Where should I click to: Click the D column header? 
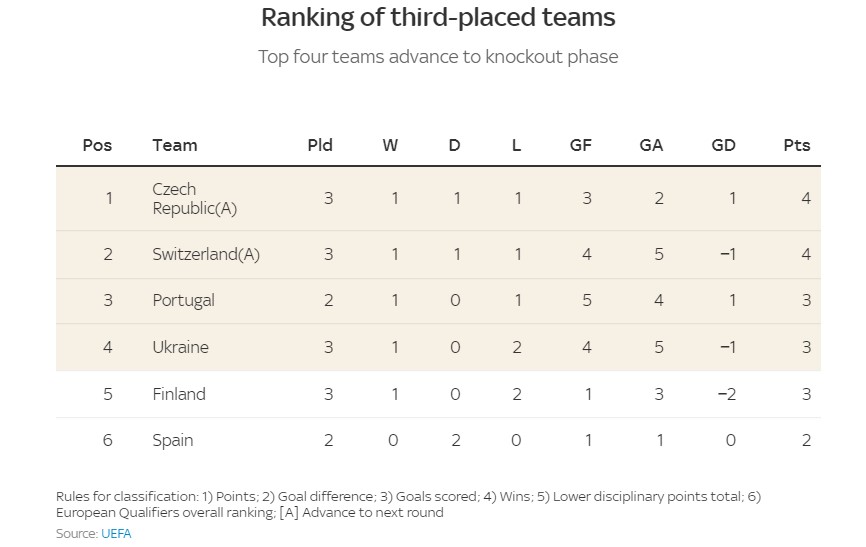pyautogui.click(x=454, y=145)
